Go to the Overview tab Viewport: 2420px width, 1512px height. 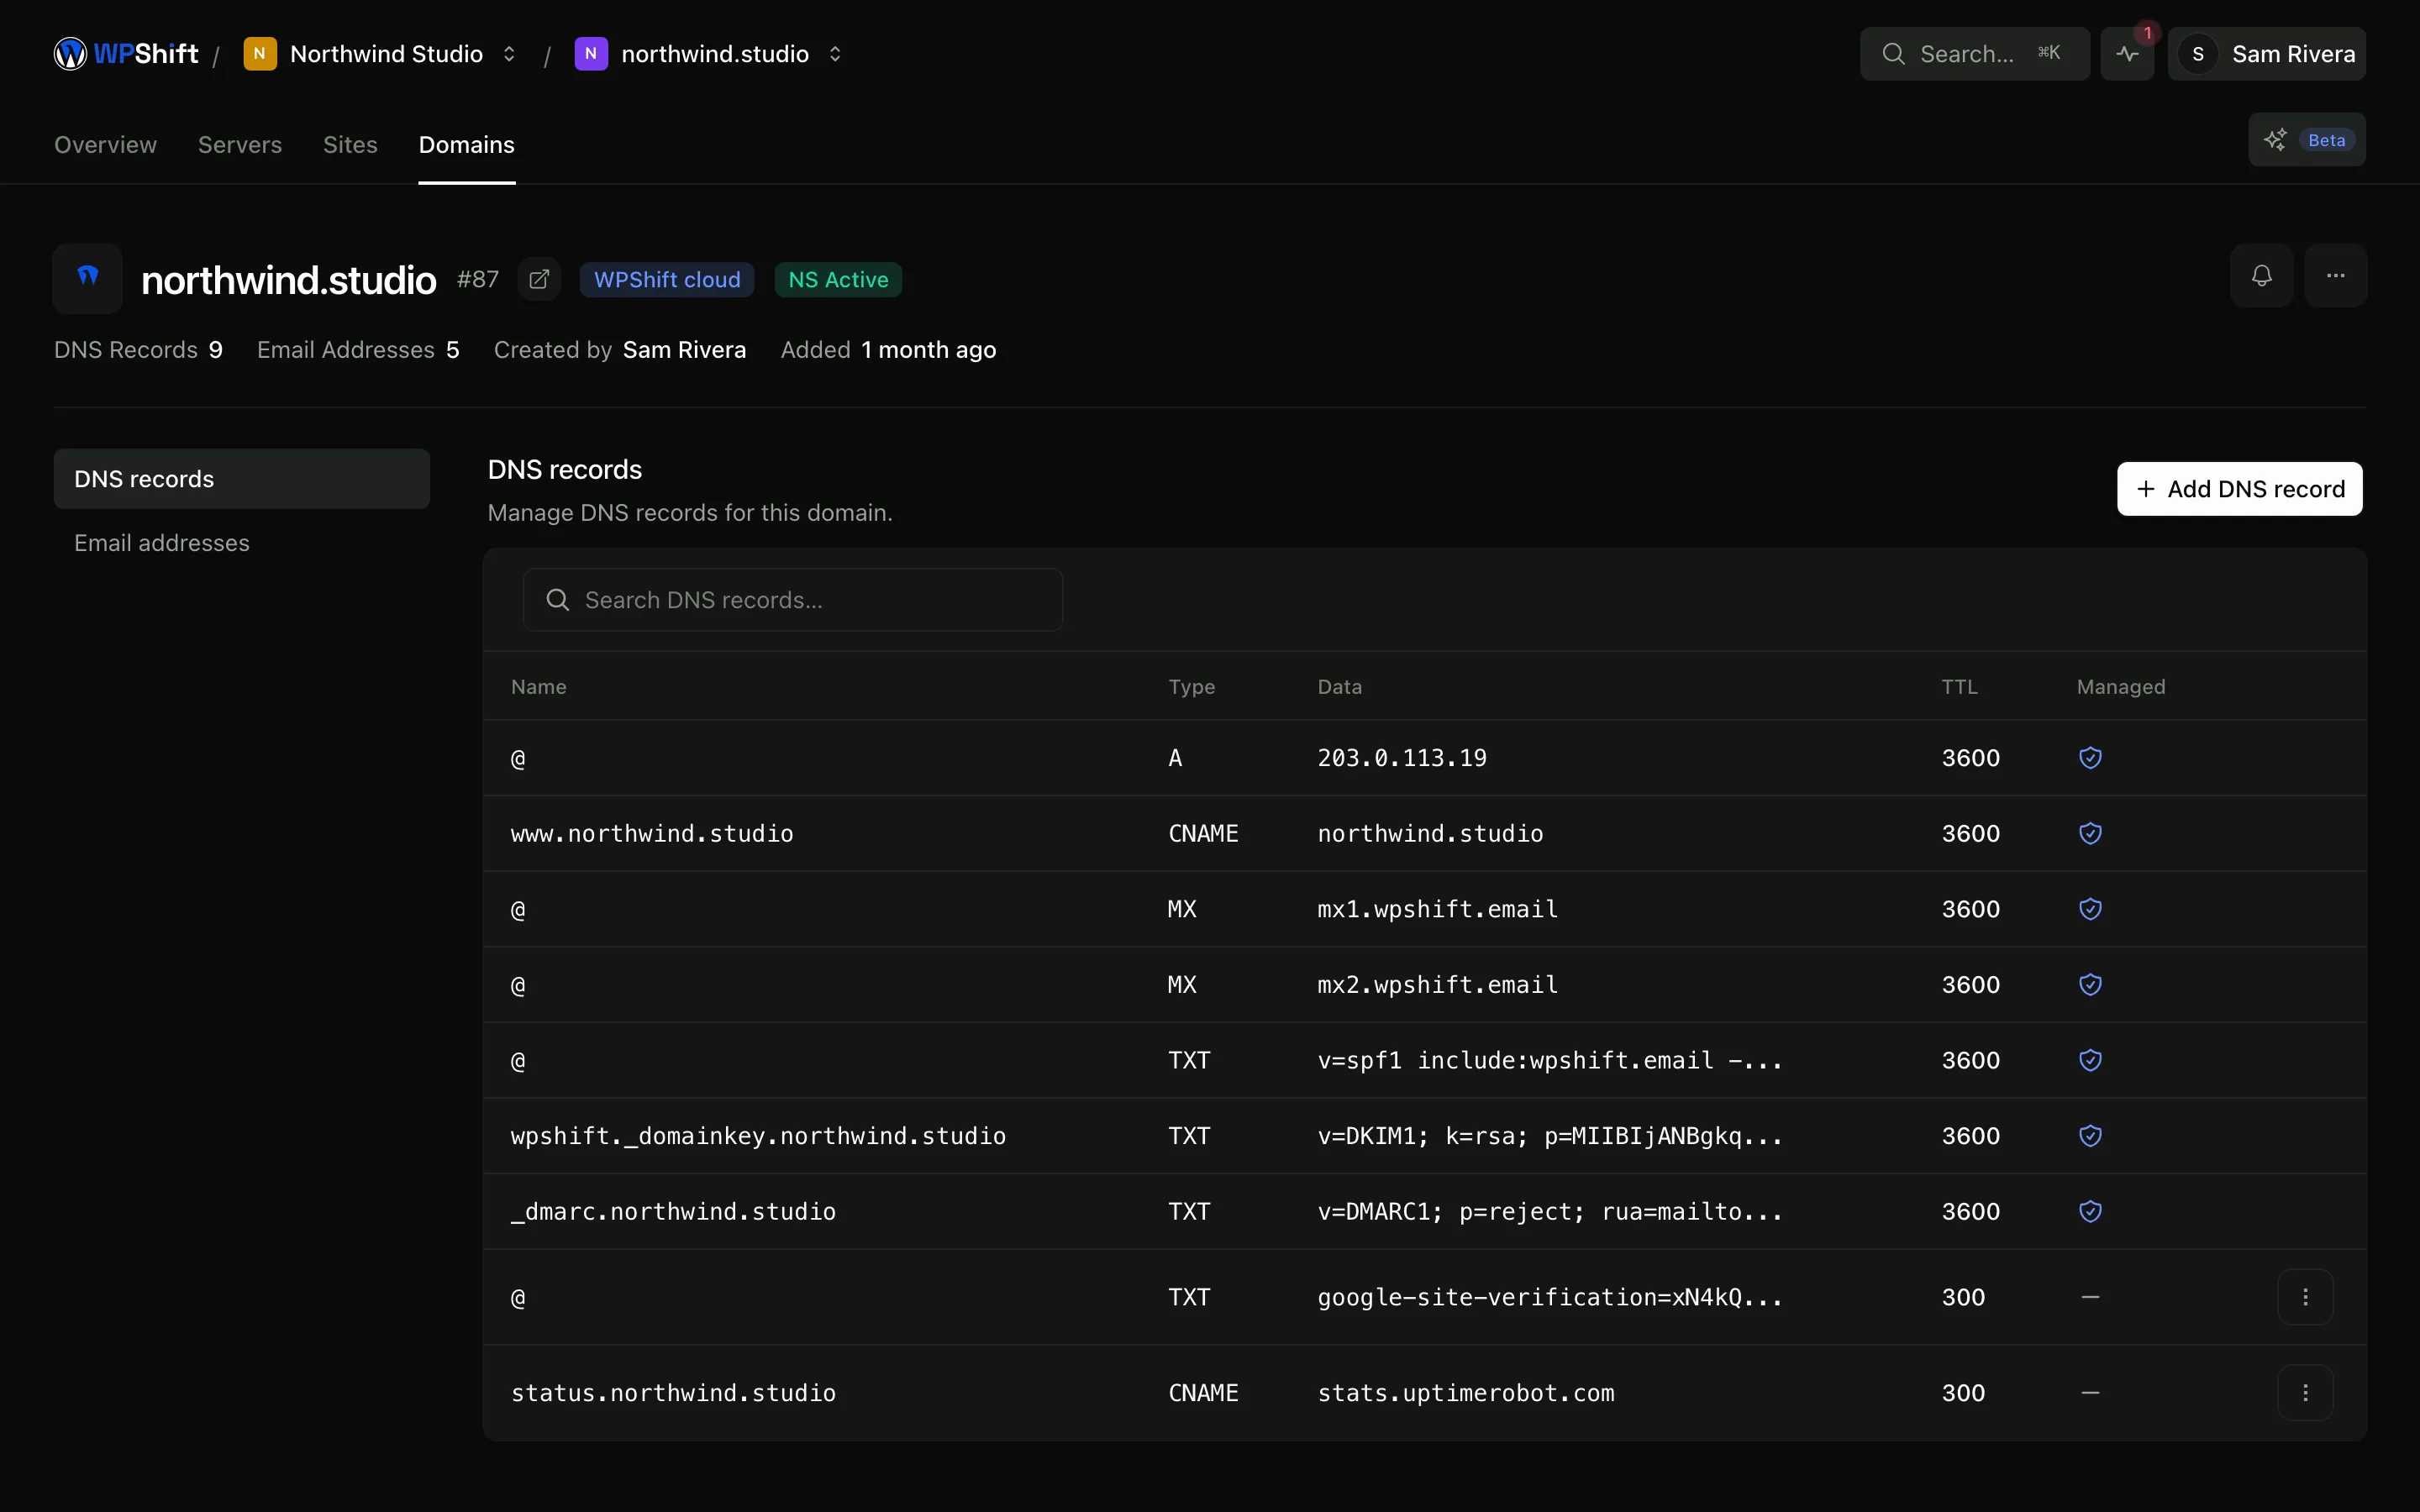[x=105, y=145]
